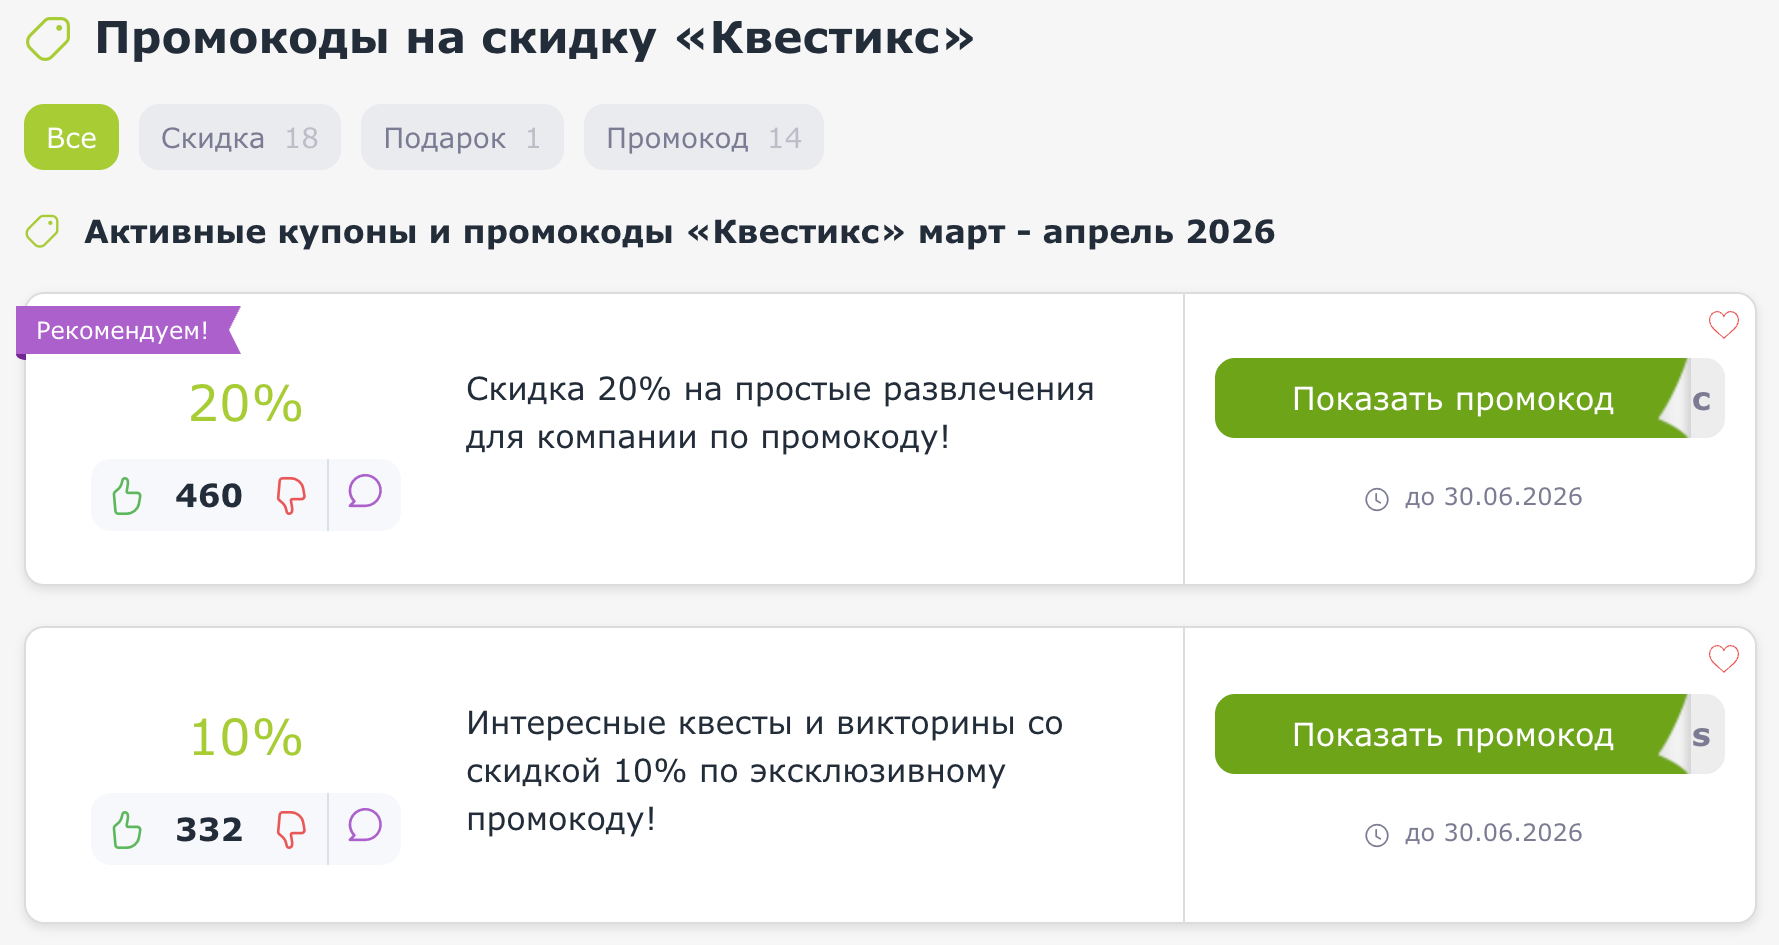Click the thumbs down on the 10% coupon
Image resolution: width=1779 pixels, height=945 pixels.
point(290,828)
